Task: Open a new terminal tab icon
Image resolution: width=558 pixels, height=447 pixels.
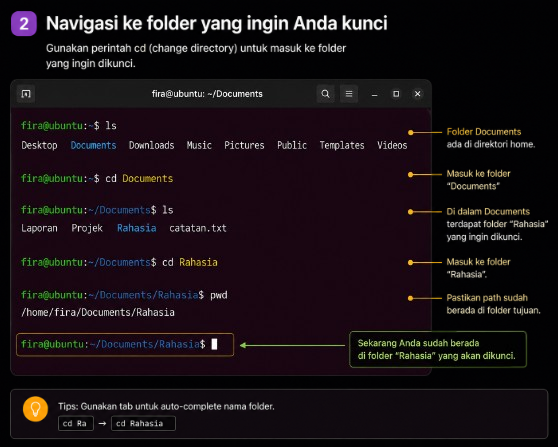Action: coord(26,94)
